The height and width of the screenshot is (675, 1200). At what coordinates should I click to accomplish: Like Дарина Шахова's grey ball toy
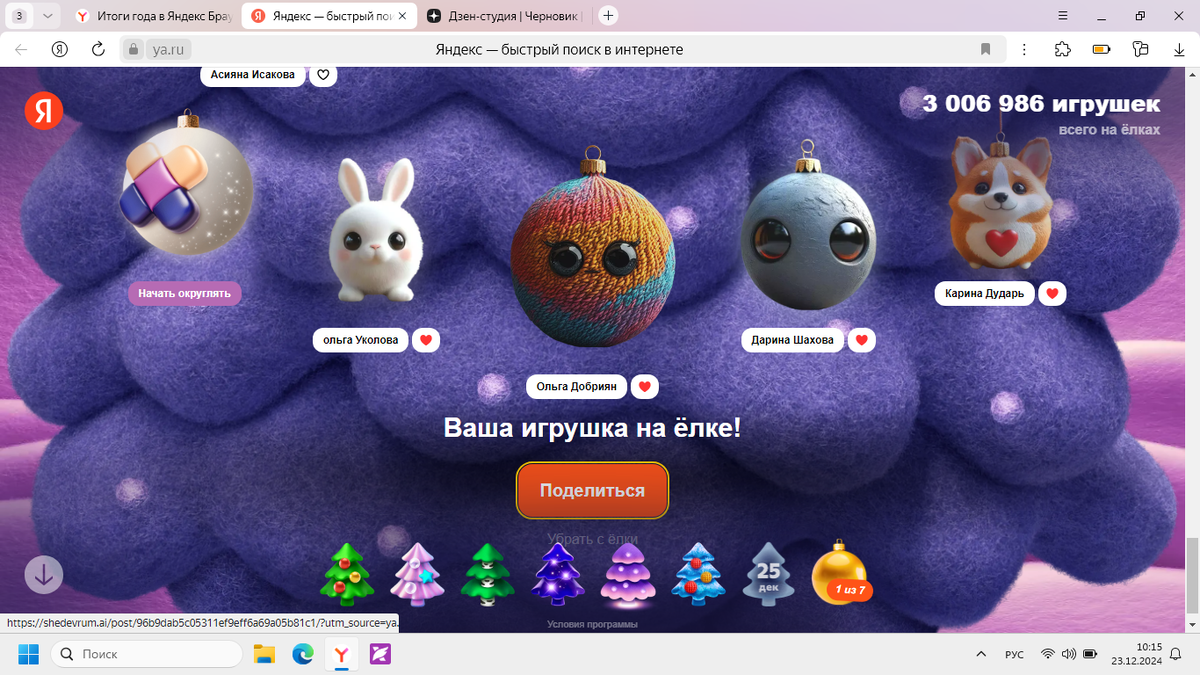click(x=862, y=340)
